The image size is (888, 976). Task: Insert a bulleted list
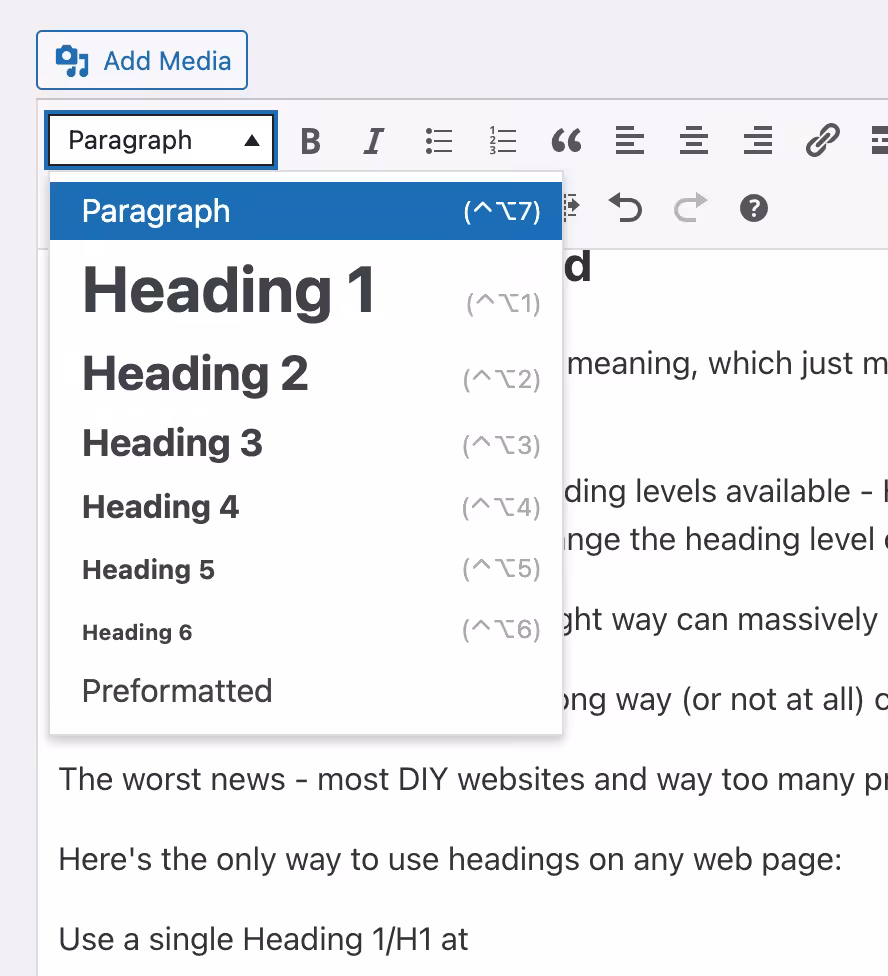439,141
